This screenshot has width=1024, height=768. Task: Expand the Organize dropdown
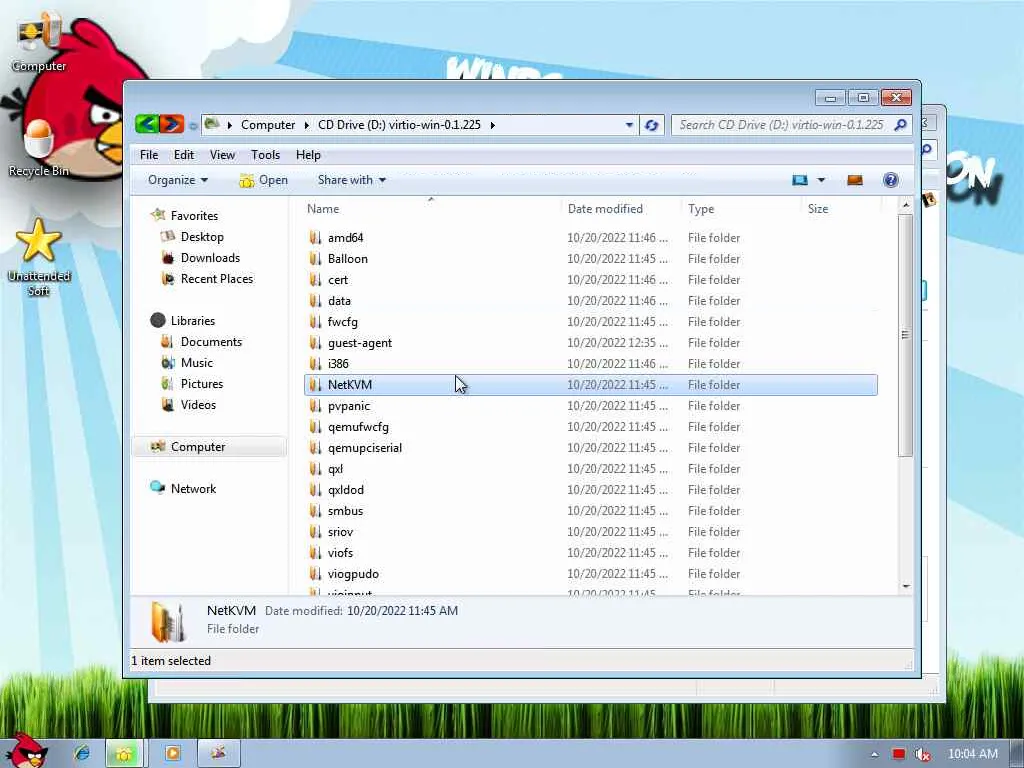coord(178,180)
